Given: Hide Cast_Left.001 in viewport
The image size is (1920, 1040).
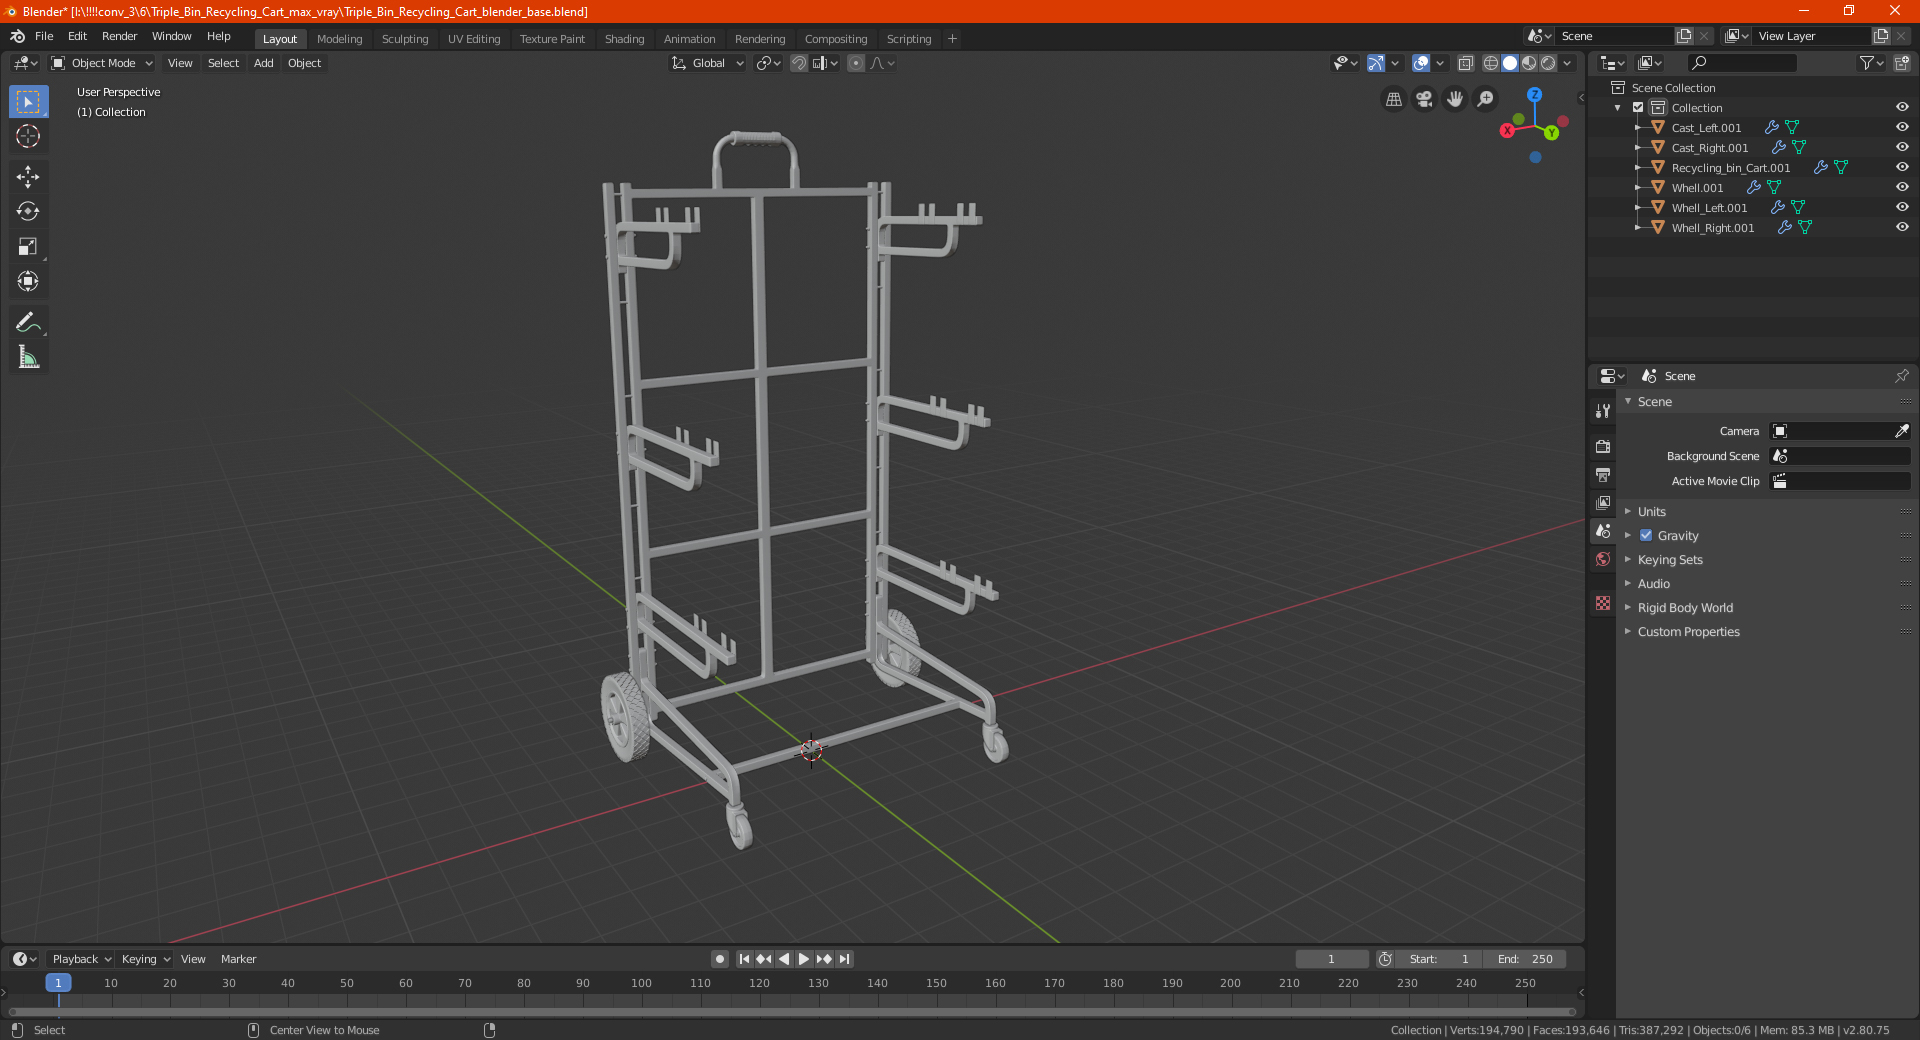Looking at the screenshot, I should point(1902,127).
